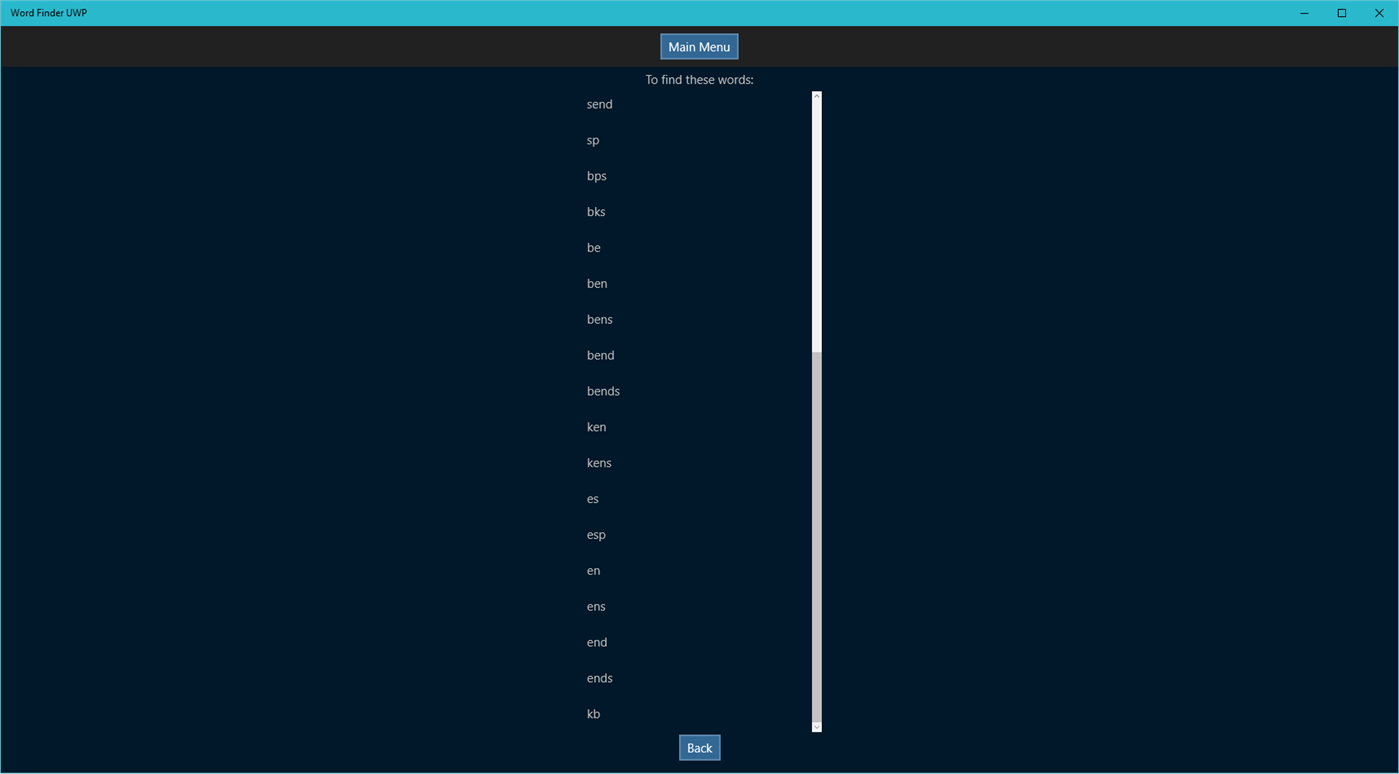Screen dimensions: 1399x774
Task: Click the scrollbar up arrow
Action: (x=815, y=95)
